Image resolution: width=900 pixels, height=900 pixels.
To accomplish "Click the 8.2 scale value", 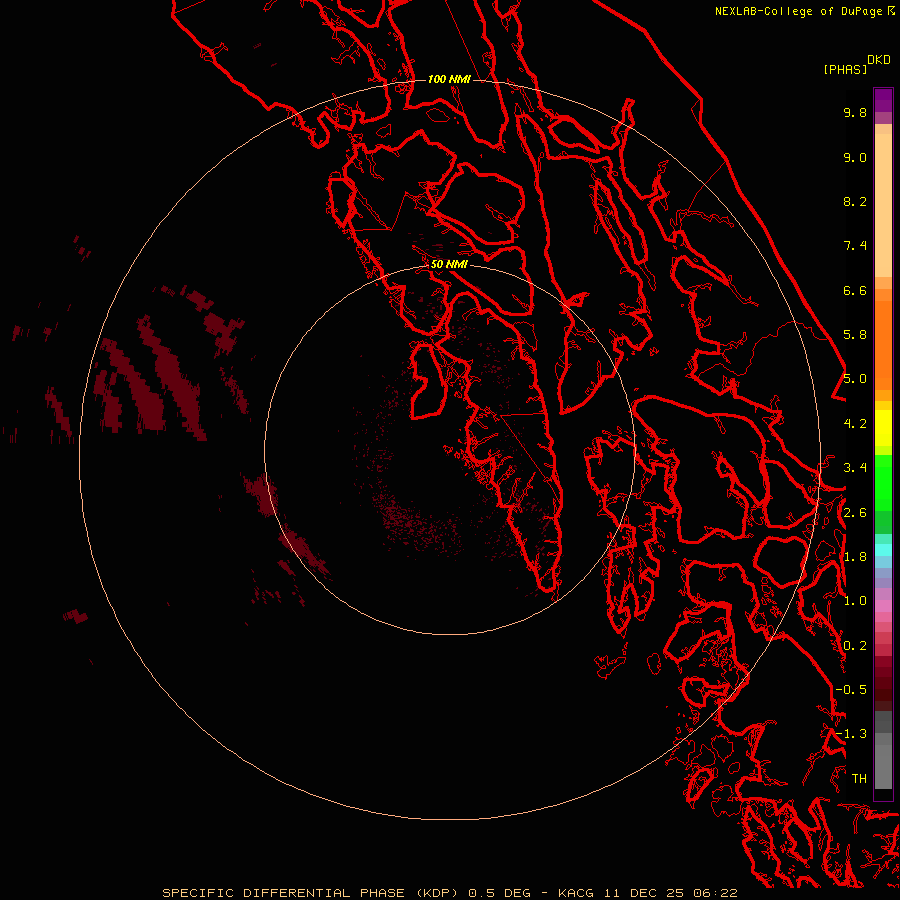I will point(855,201).
